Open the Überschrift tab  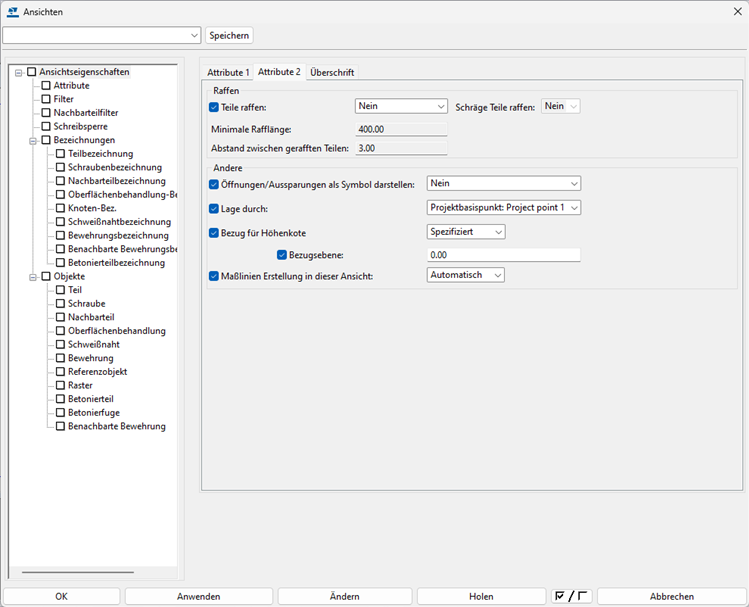(x=332, y=72)
